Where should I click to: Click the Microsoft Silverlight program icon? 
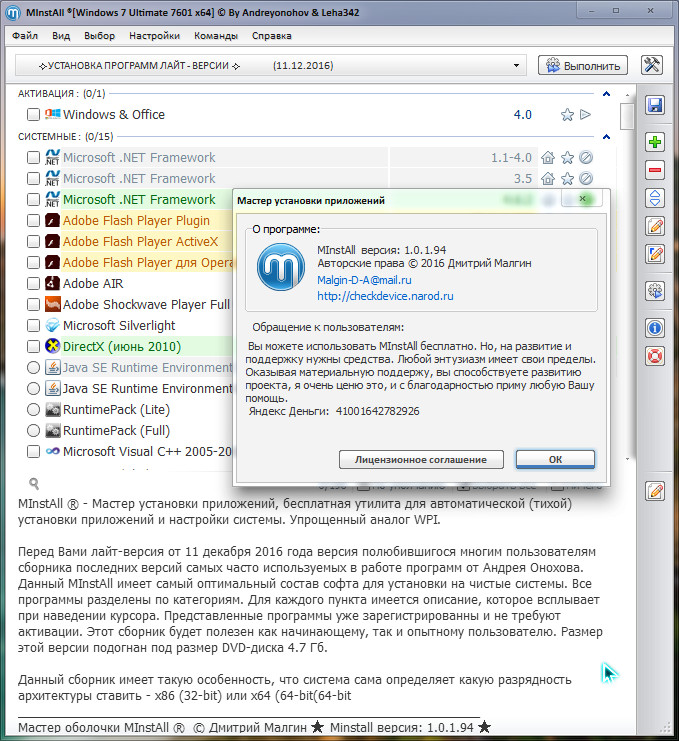(x=52, y=325)
